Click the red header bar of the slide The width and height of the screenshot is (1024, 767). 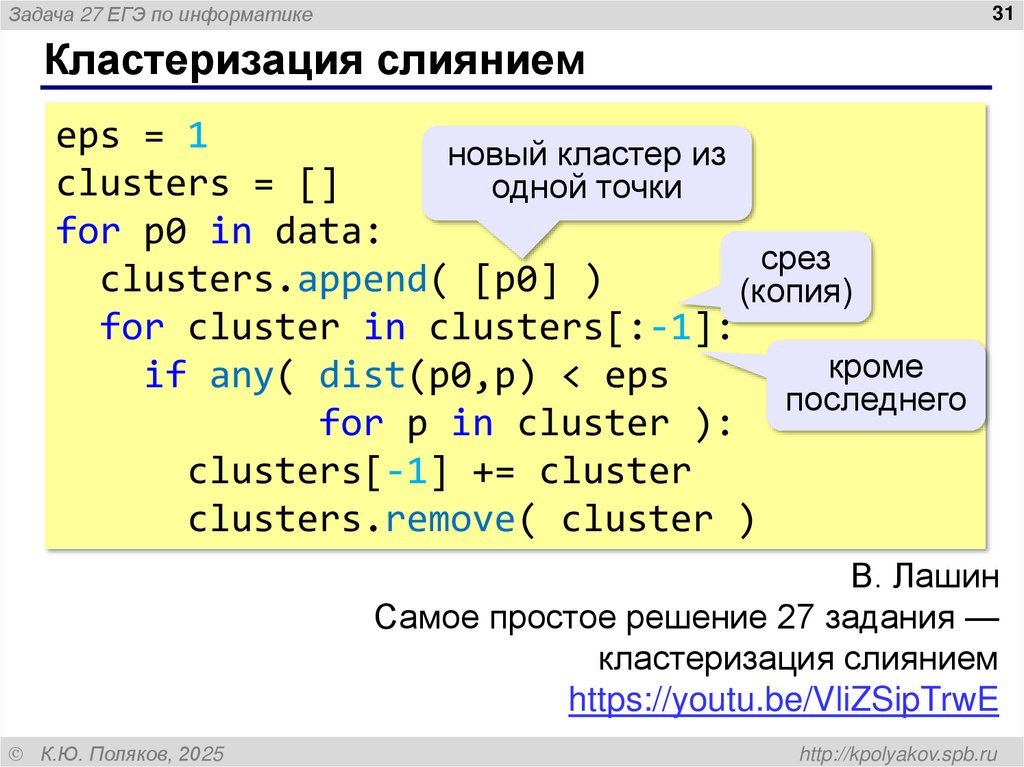512,13
